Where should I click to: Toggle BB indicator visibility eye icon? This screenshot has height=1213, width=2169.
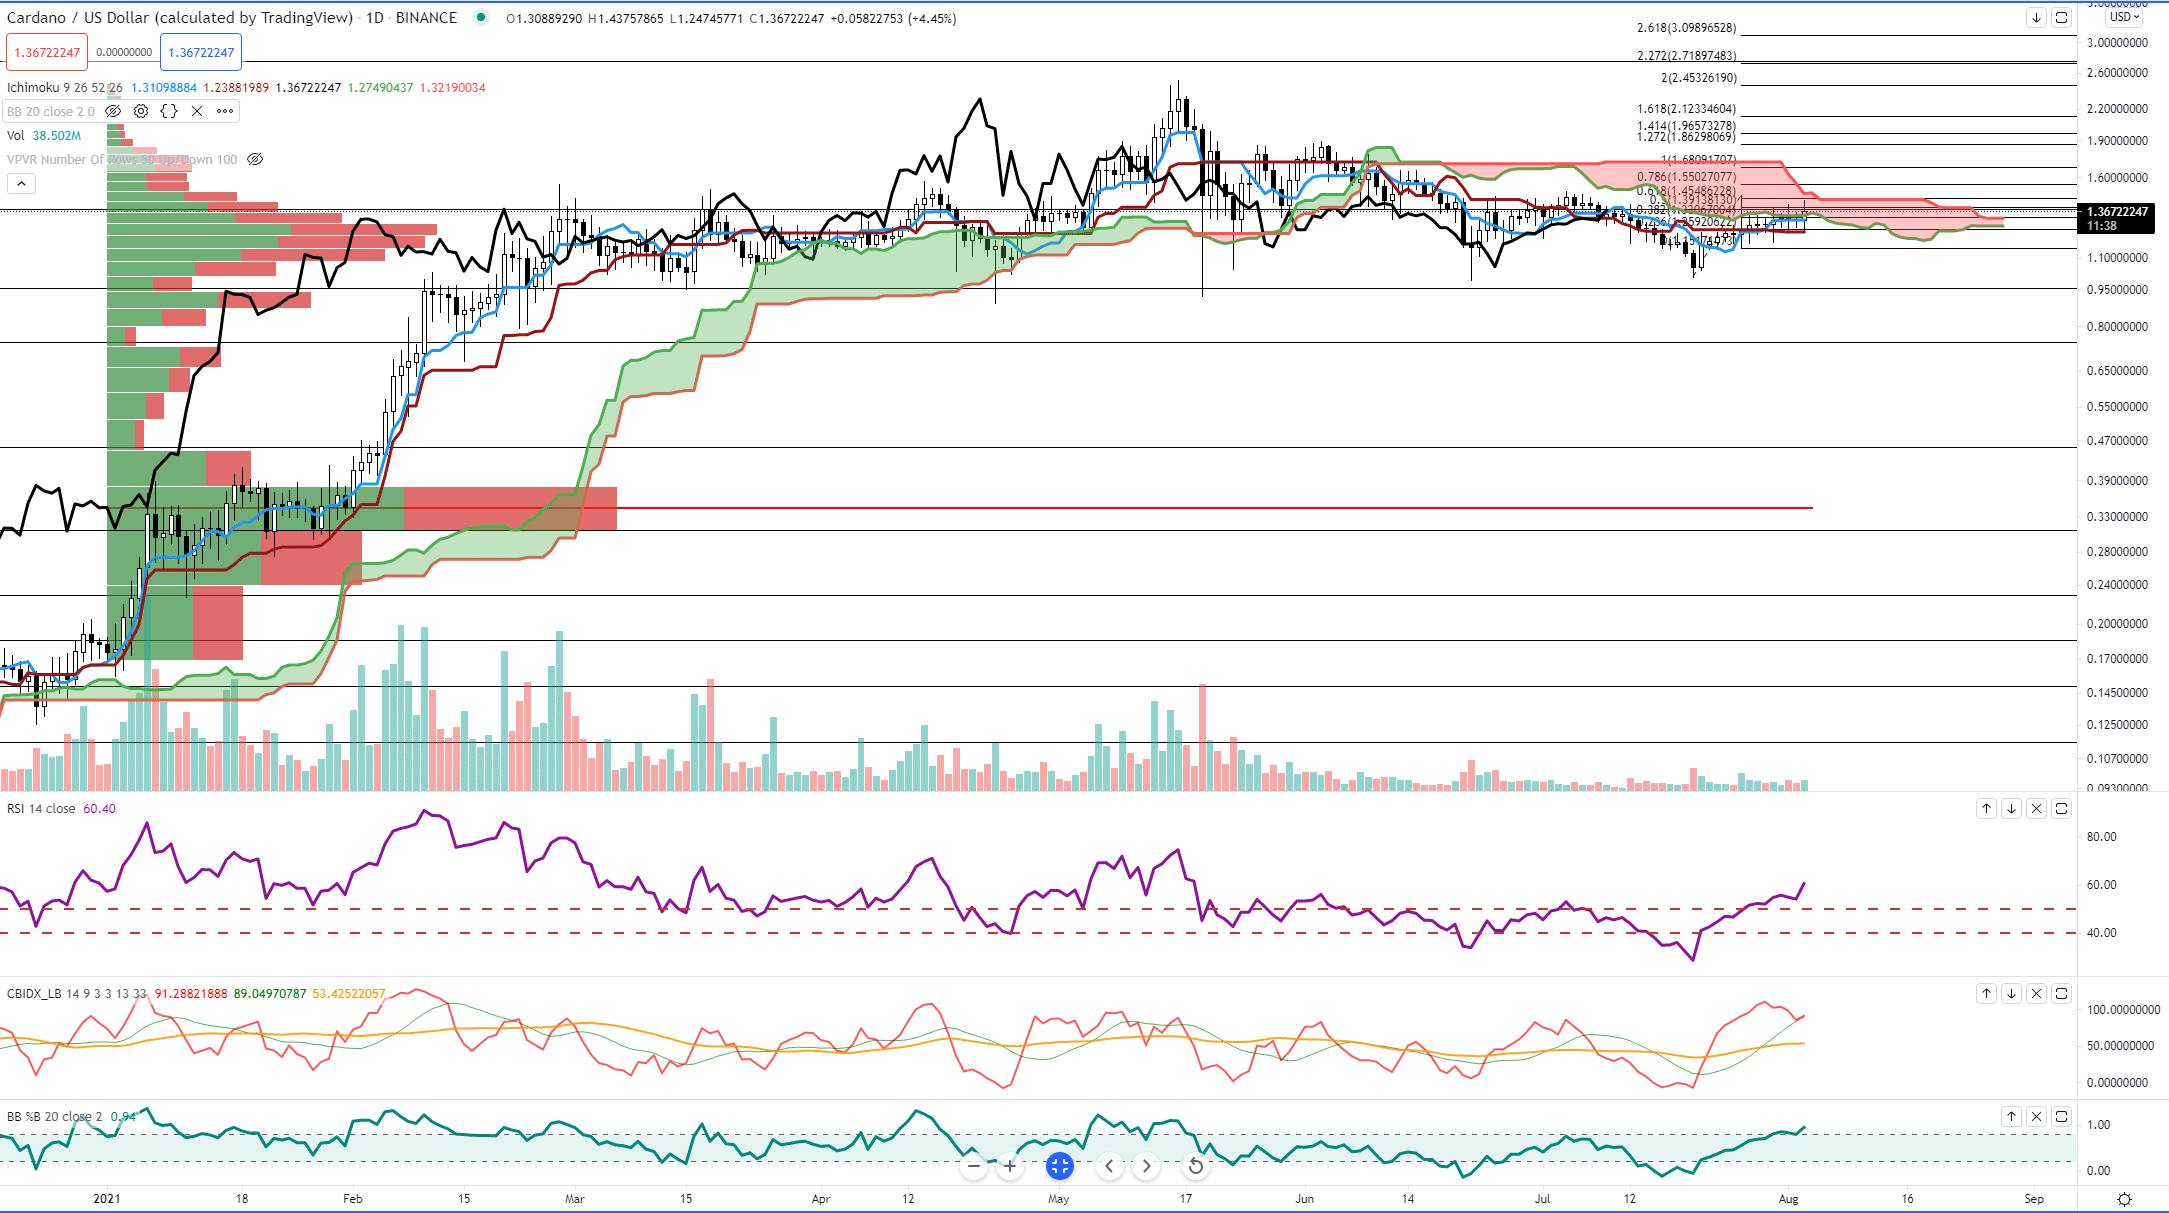pos(113,111)
